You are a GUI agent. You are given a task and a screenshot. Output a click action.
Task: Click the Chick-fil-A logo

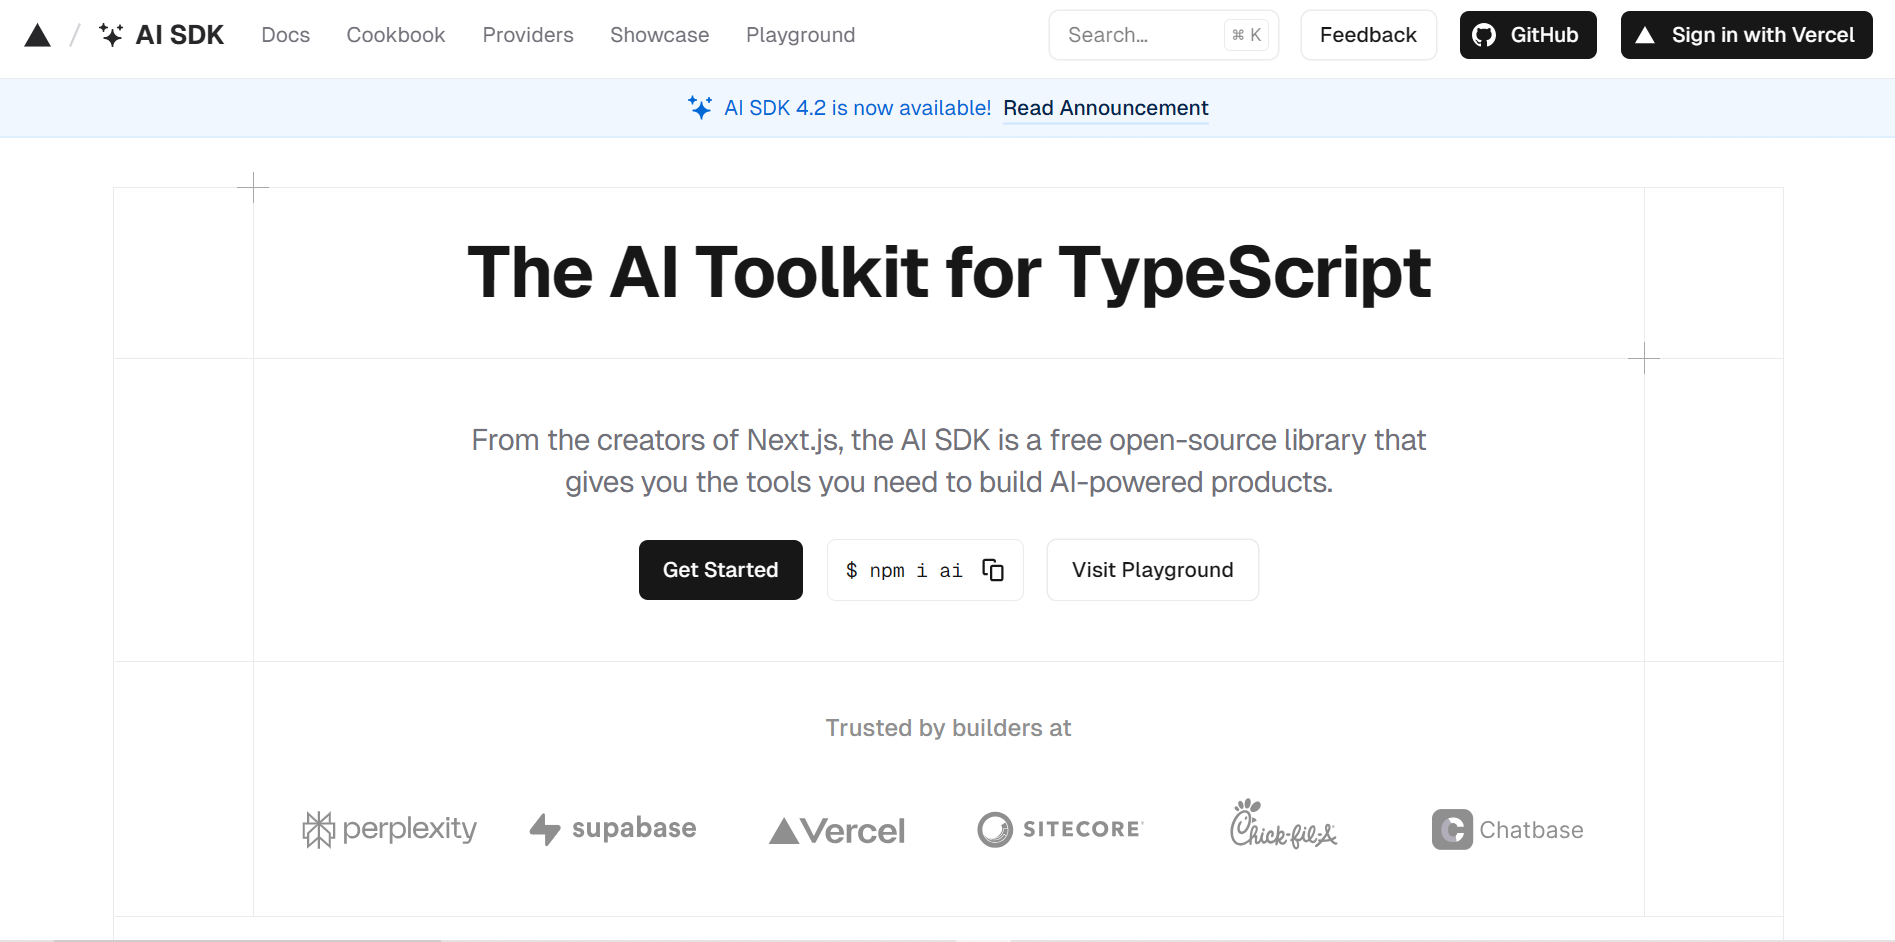tap(1283, 824)
